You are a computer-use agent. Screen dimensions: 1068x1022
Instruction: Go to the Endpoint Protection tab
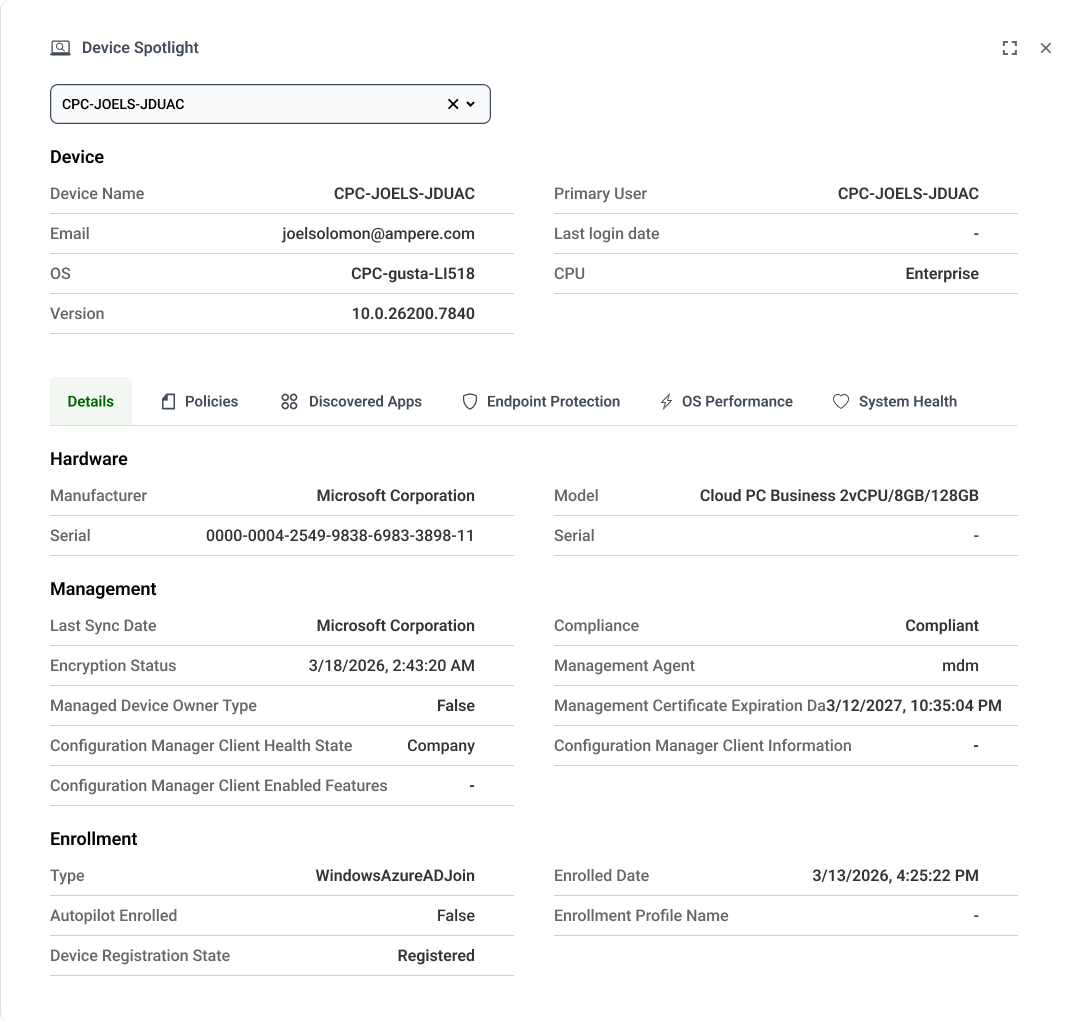point(553,401)
